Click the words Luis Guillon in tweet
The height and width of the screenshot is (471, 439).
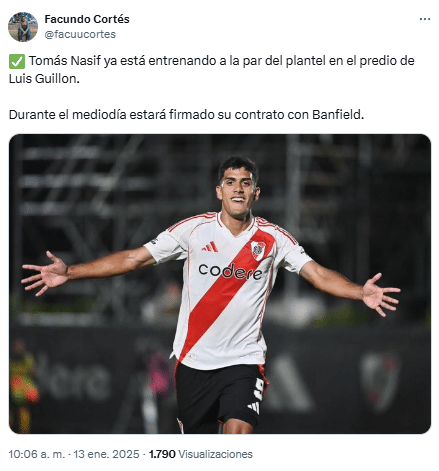[44, 79]
